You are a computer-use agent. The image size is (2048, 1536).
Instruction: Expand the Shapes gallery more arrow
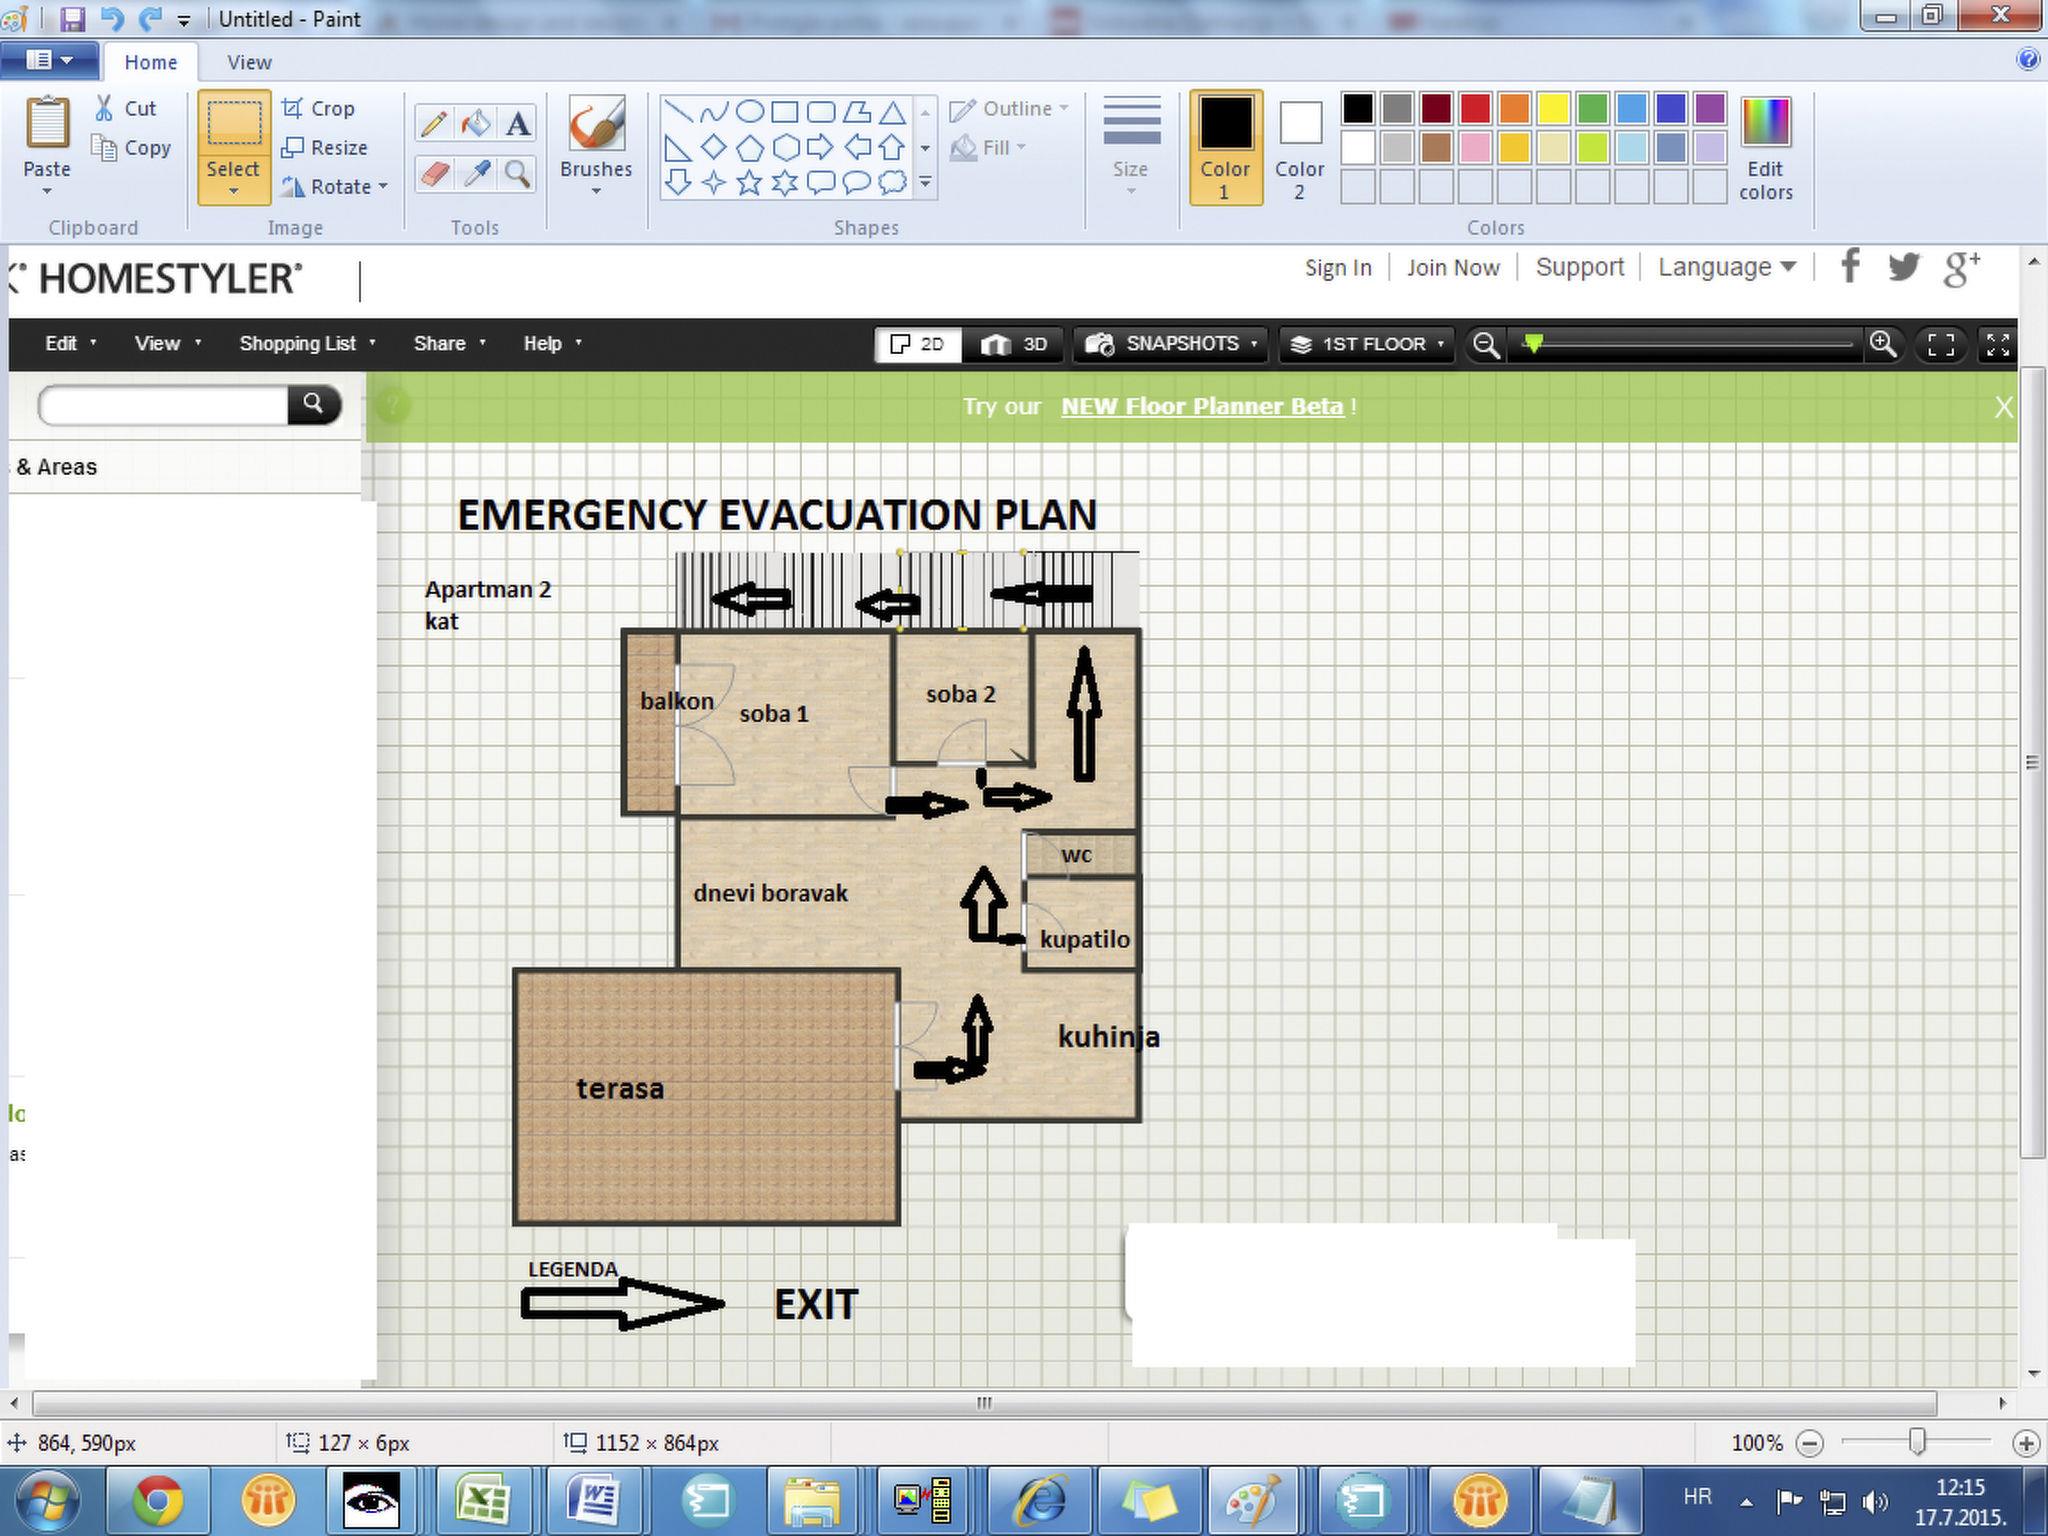[925, 182]
